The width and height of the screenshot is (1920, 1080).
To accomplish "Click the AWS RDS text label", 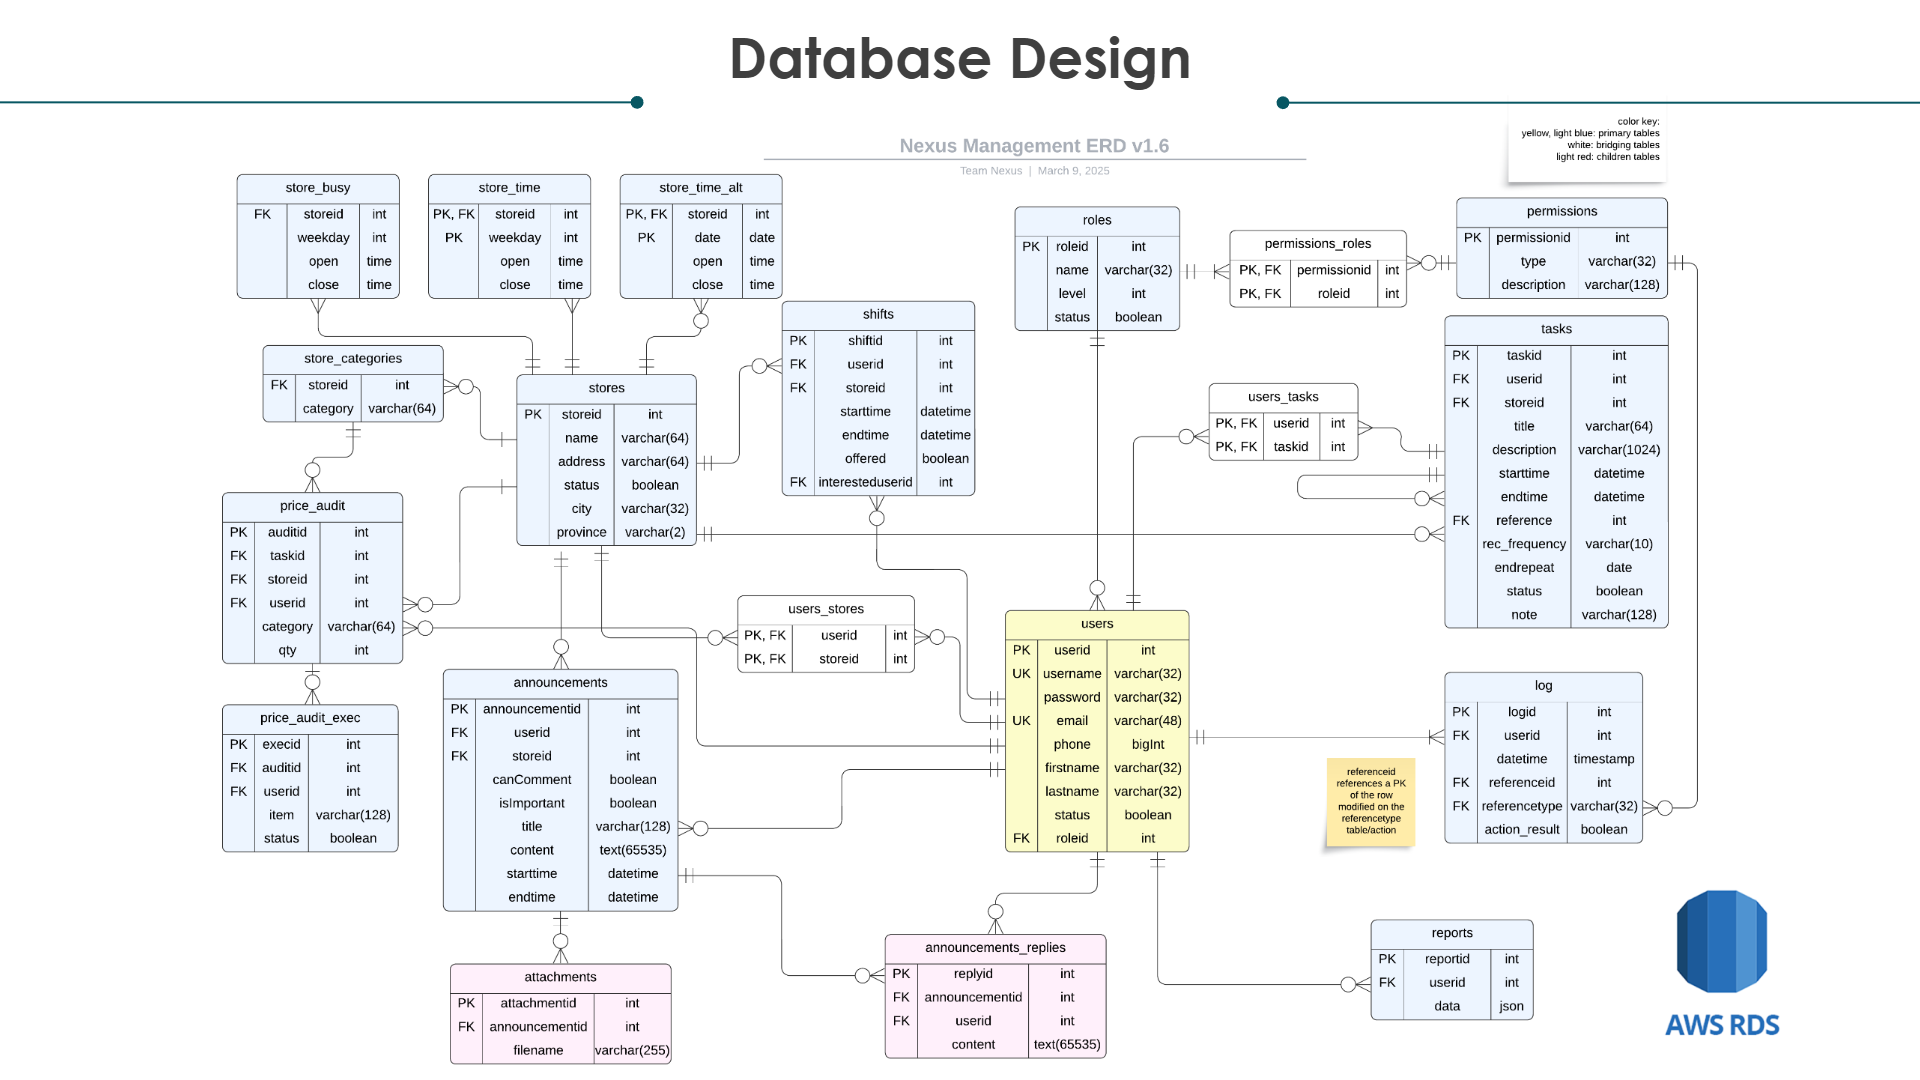I will (x=1722, y=1025).
